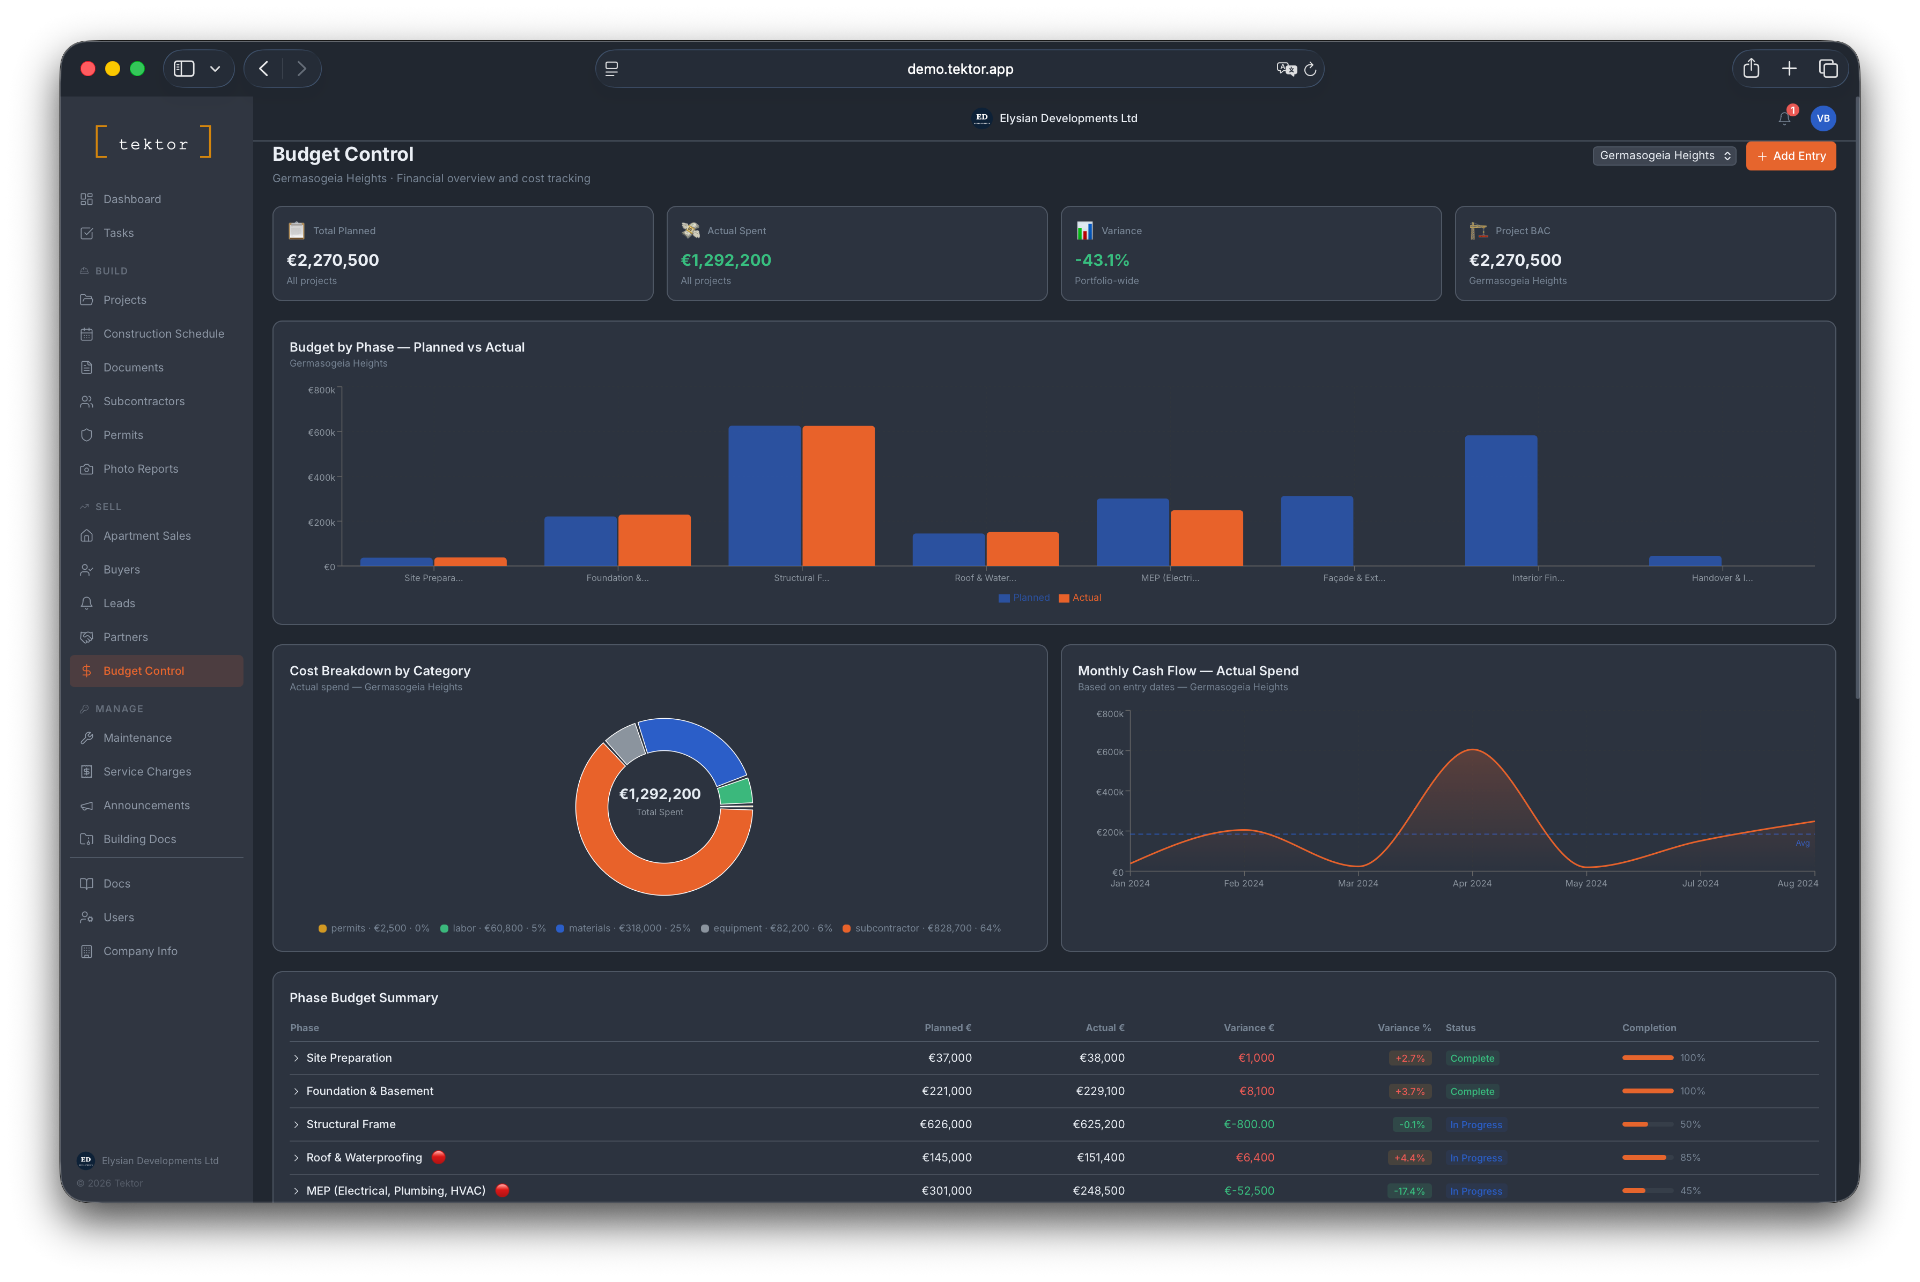1920x1282 pixels.
Task: Expand the Site Preparation phase details
Action: click(x=295, y=1058)
